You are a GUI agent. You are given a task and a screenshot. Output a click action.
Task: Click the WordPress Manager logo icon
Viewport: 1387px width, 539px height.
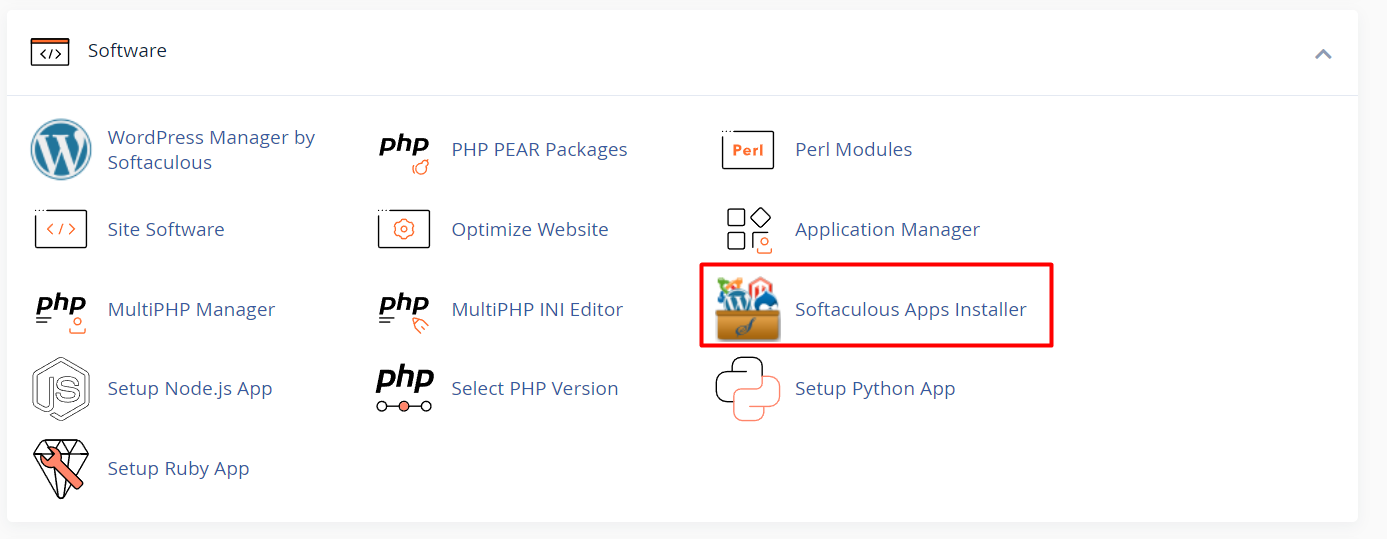[x=61, y=150]
